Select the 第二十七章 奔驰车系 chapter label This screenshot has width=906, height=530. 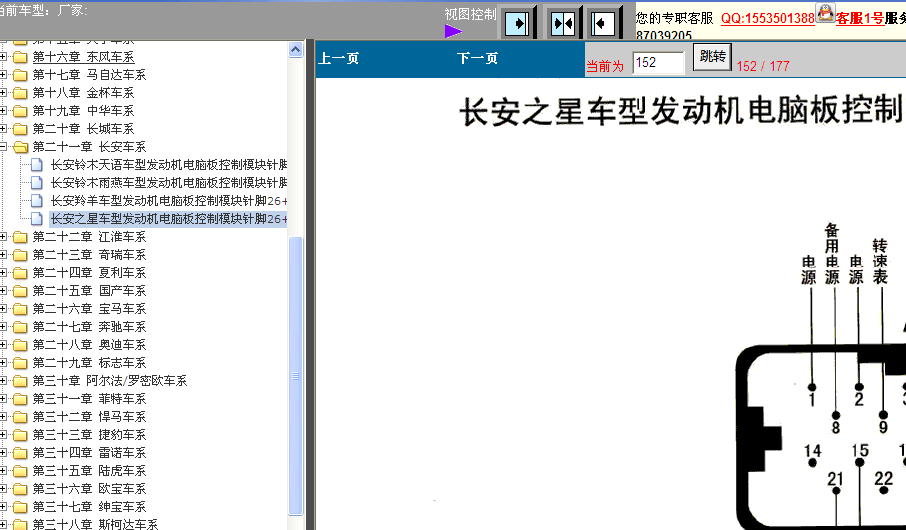(x=90, y=327)
